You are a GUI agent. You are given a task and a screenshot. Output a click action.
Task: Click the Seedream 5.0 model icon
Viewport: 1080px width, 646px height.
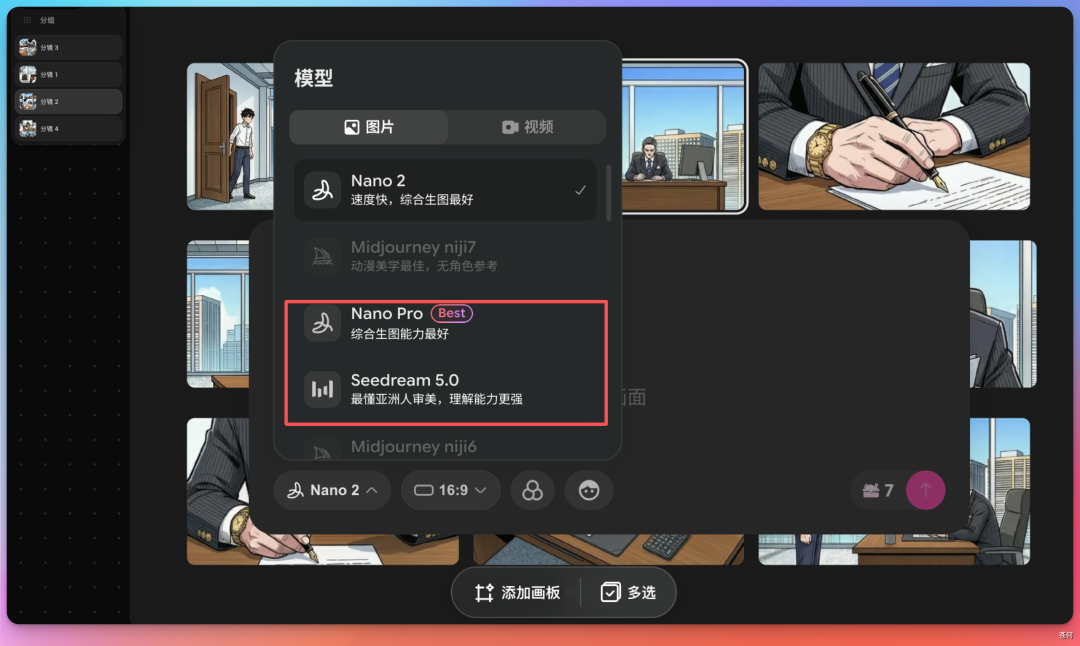tap(321, 389)
